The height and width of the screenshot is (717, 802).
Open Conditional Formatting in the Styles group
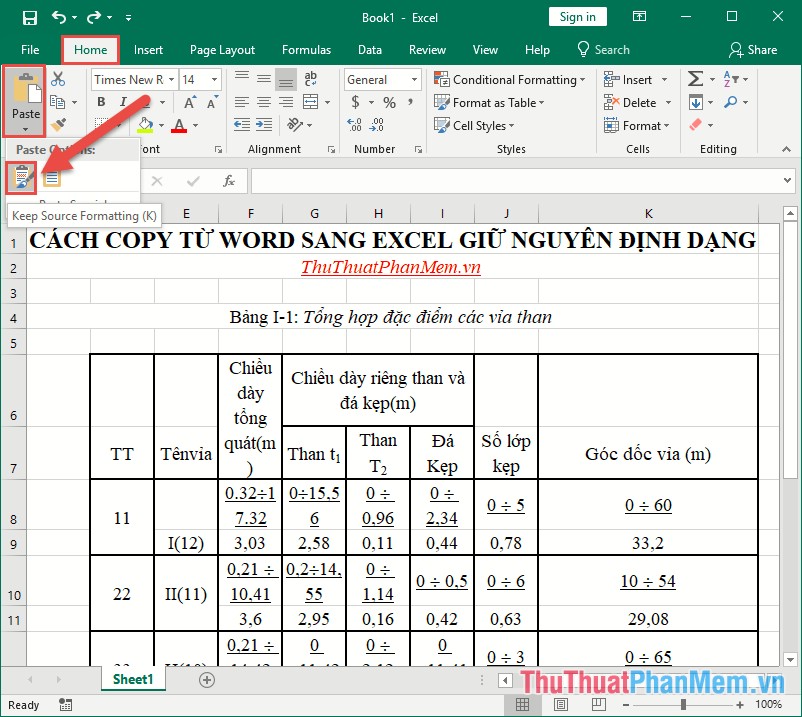[x=510, y=79]
